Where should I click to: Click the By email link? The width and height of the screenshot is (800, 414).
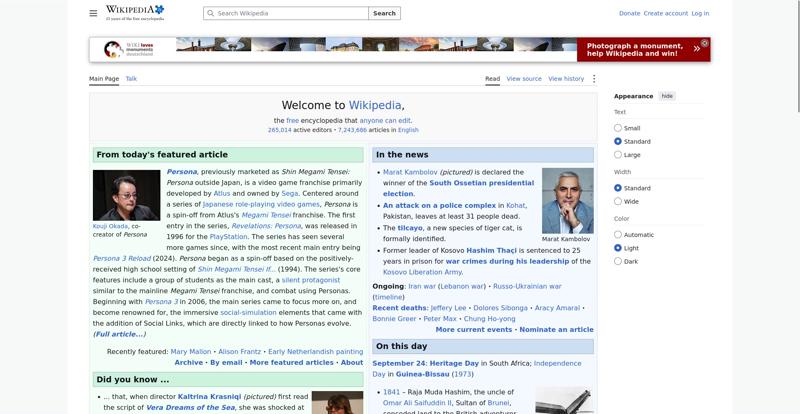pos(226,362)
